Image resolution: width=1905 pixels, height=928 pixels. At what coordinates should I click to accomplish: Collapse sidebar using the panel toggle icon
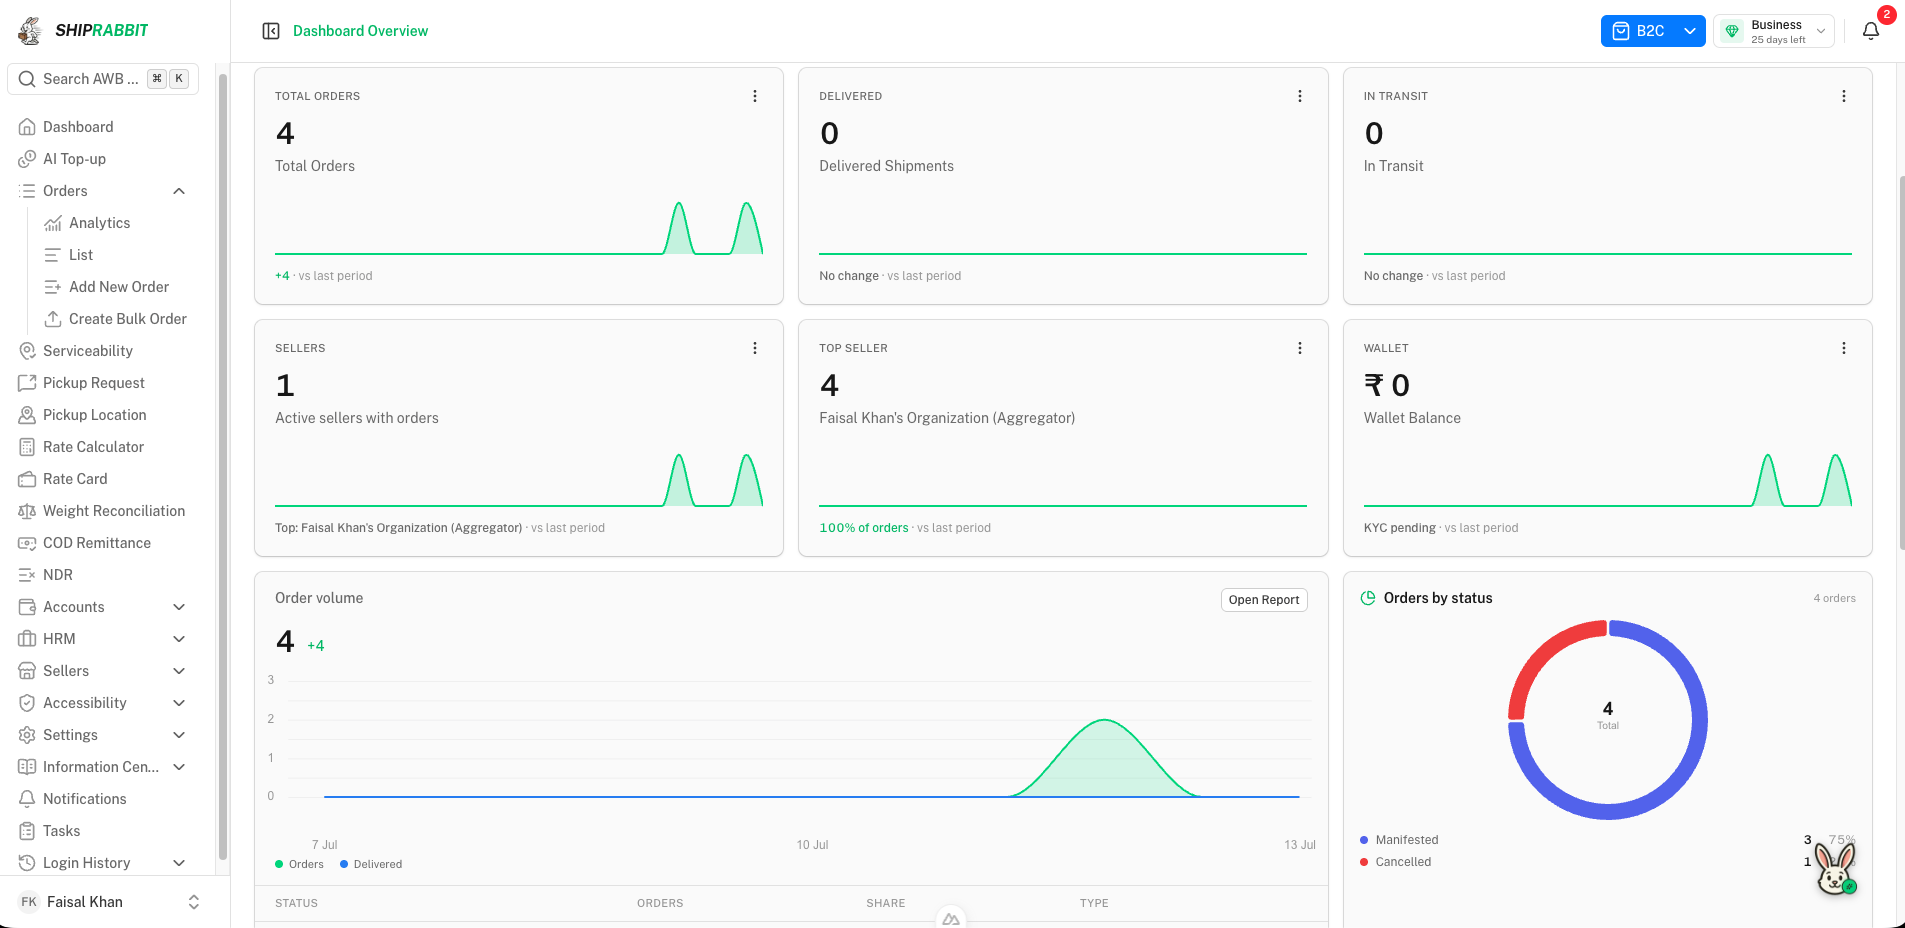pyautogui.click(x=271, y=31)
